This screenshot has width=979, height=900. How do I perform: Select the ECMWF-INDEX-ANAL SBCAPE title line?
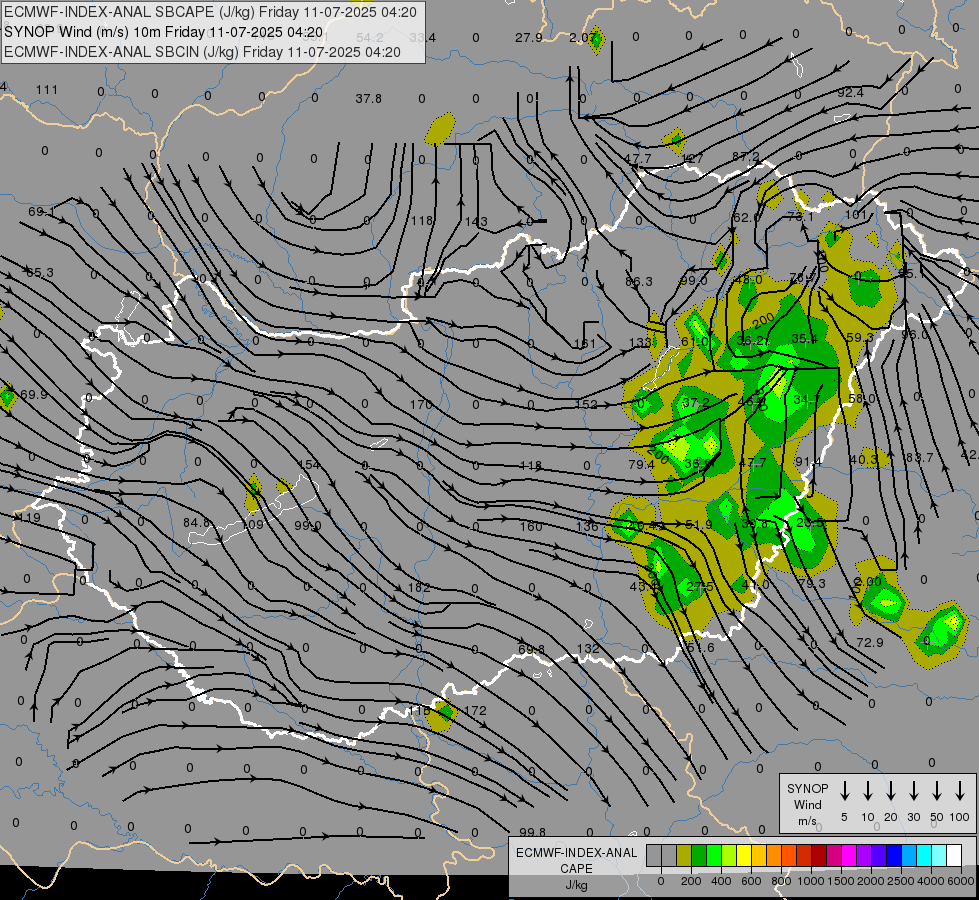(x=210, y=12)
